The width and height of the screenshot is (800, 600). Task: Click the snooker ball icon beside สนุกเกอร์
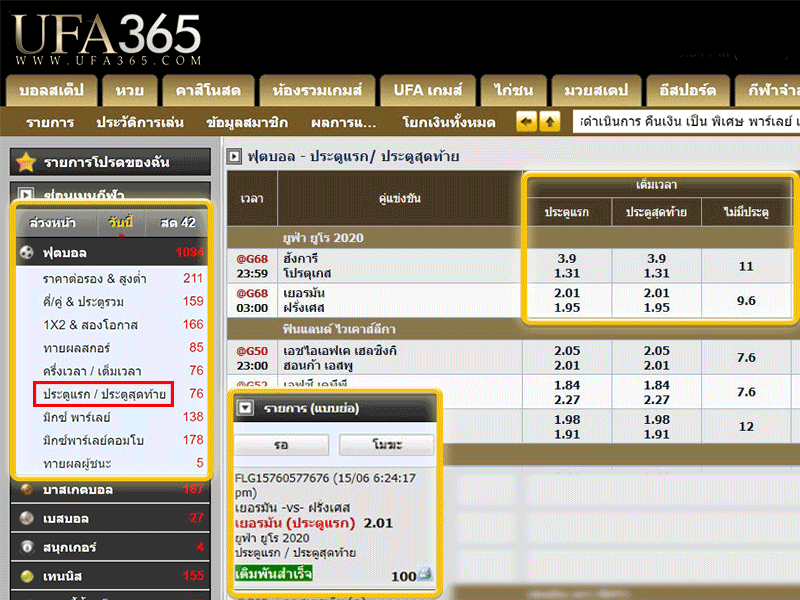coord(27,547)
